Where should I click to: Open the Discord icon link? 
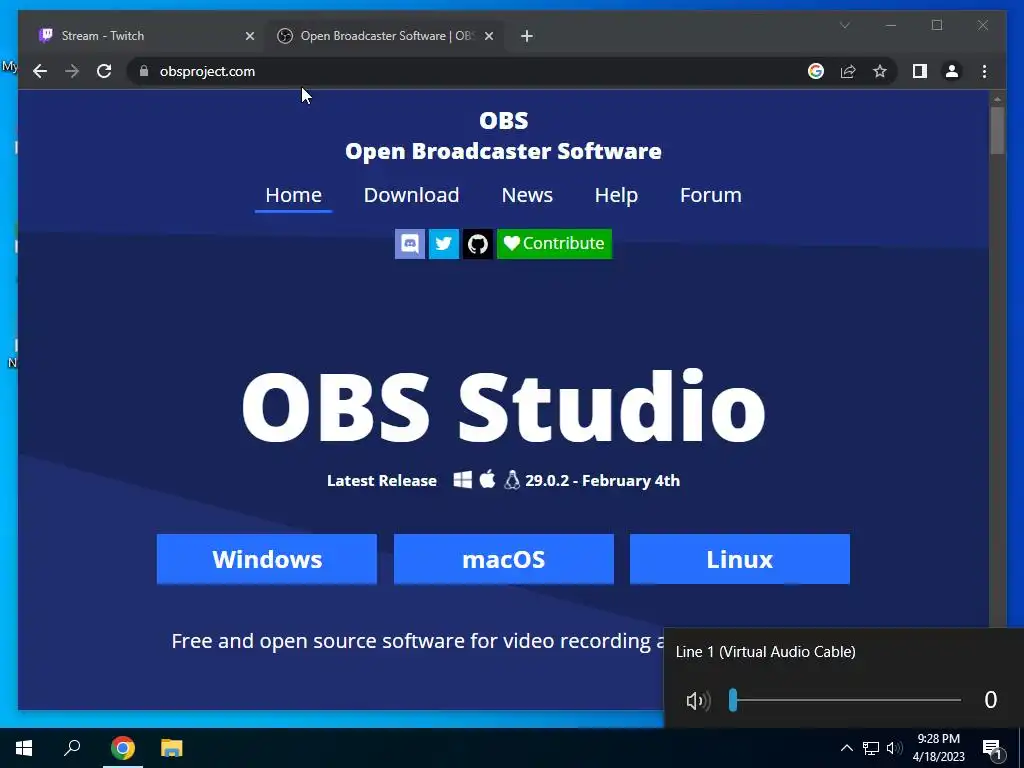click(x=409, y=244)
